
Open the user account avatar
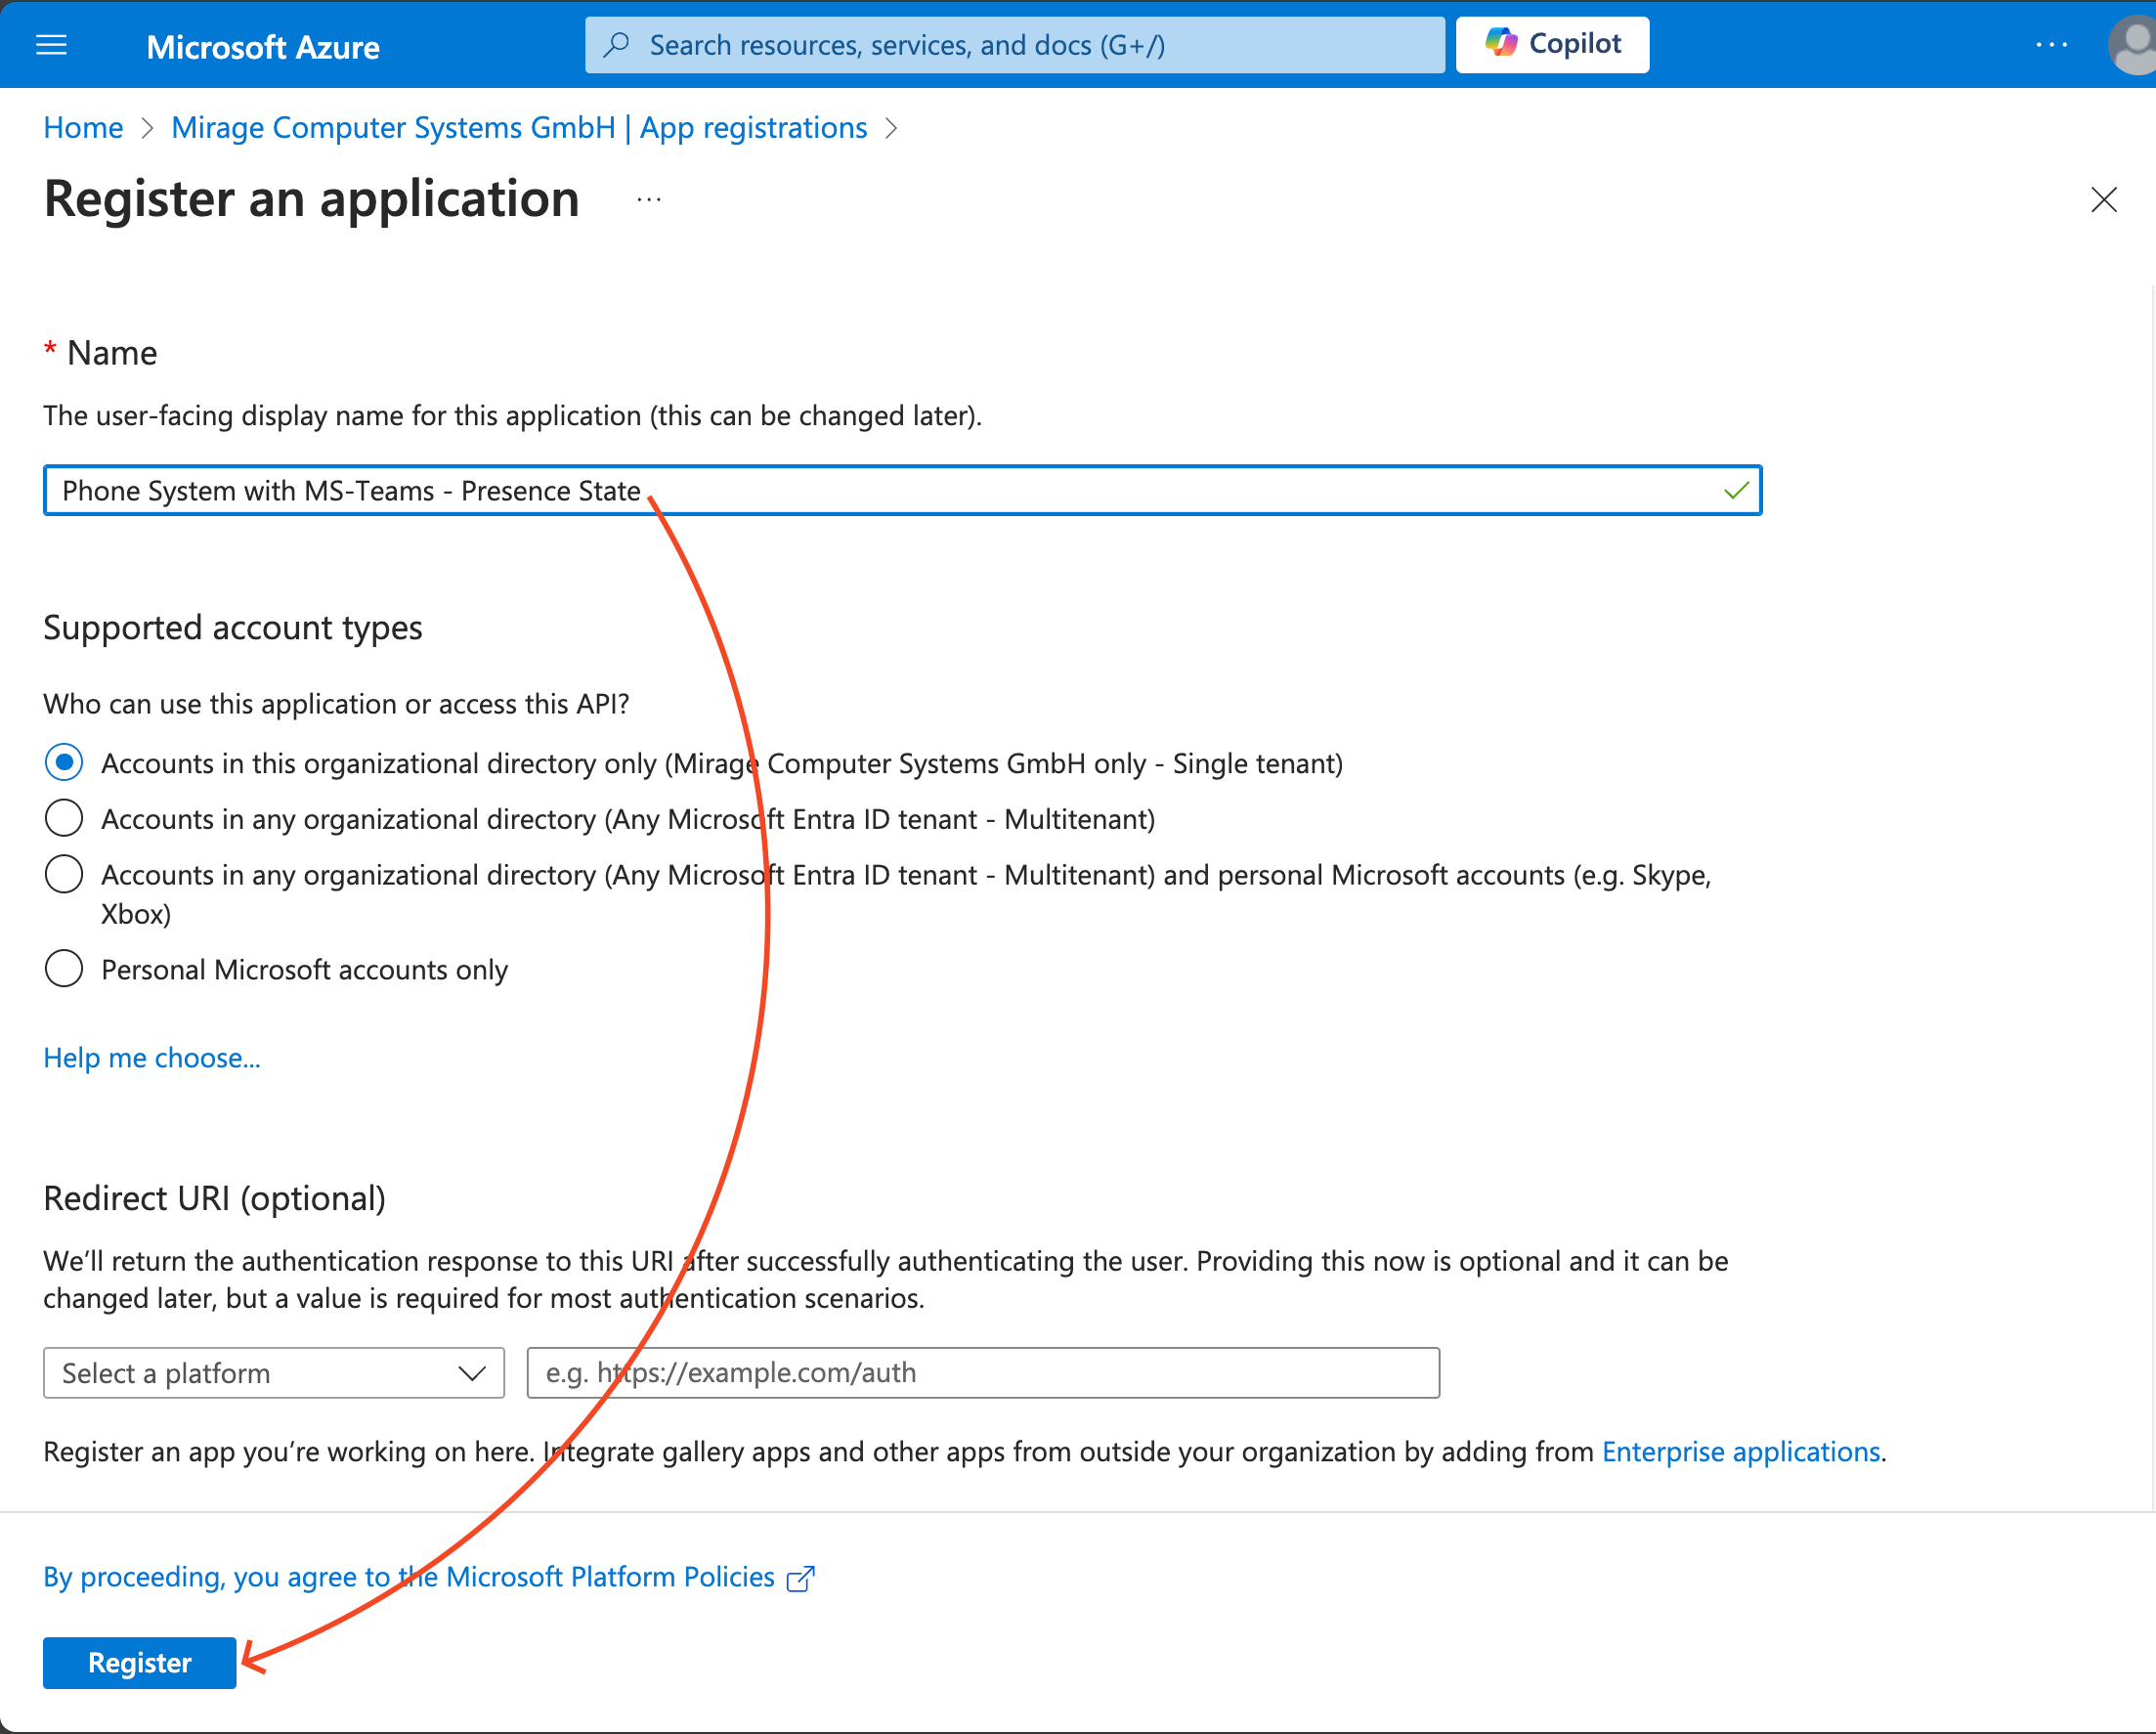(2134, 46)
